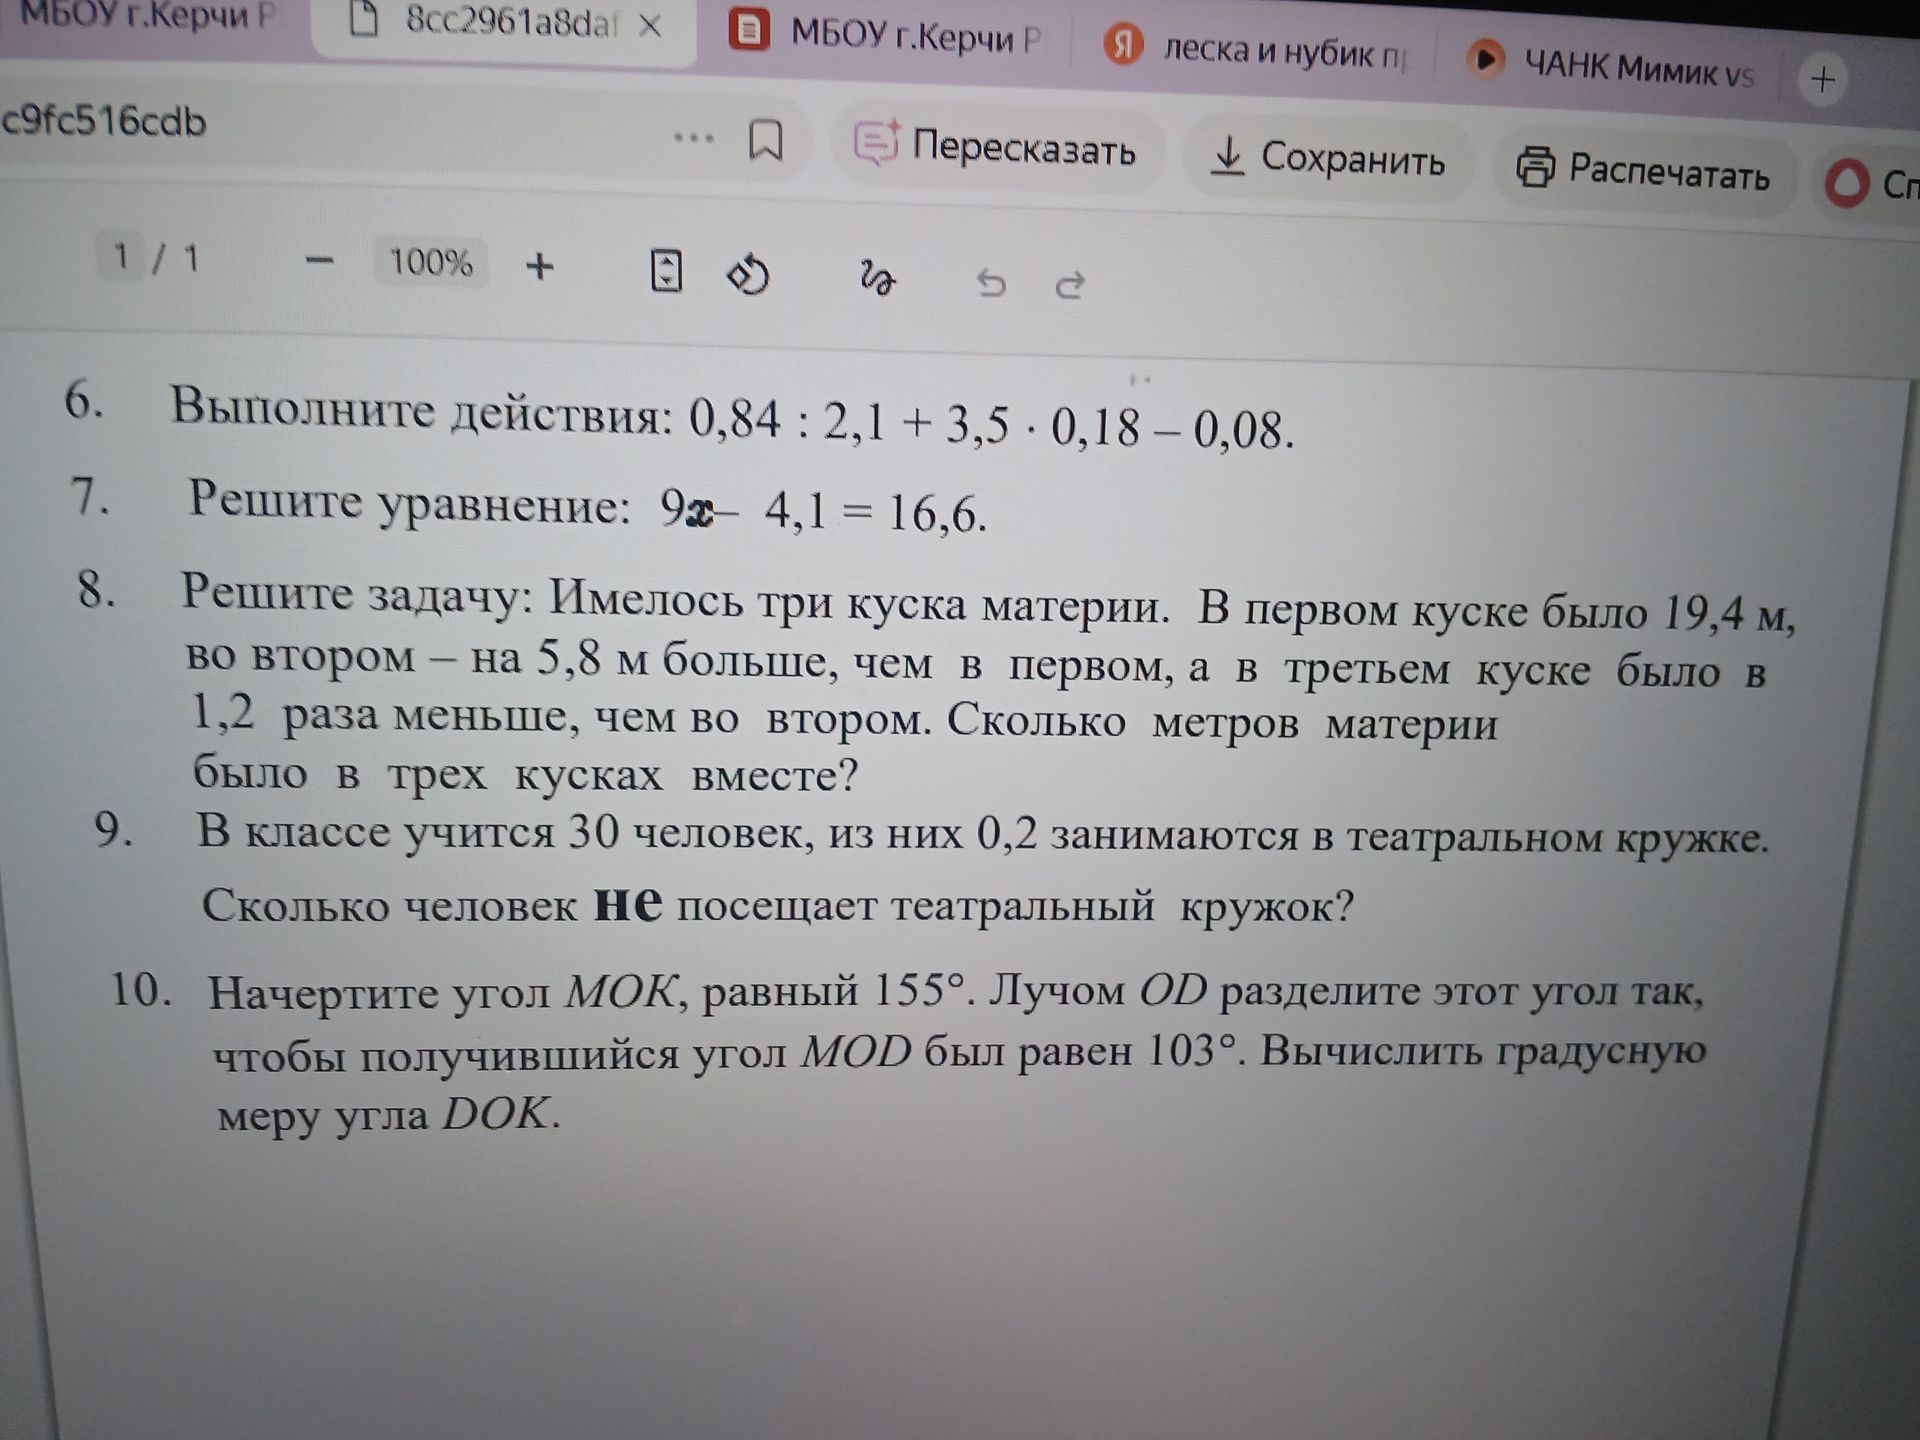Toggle fit-to-page view icon

click(666, 270)
